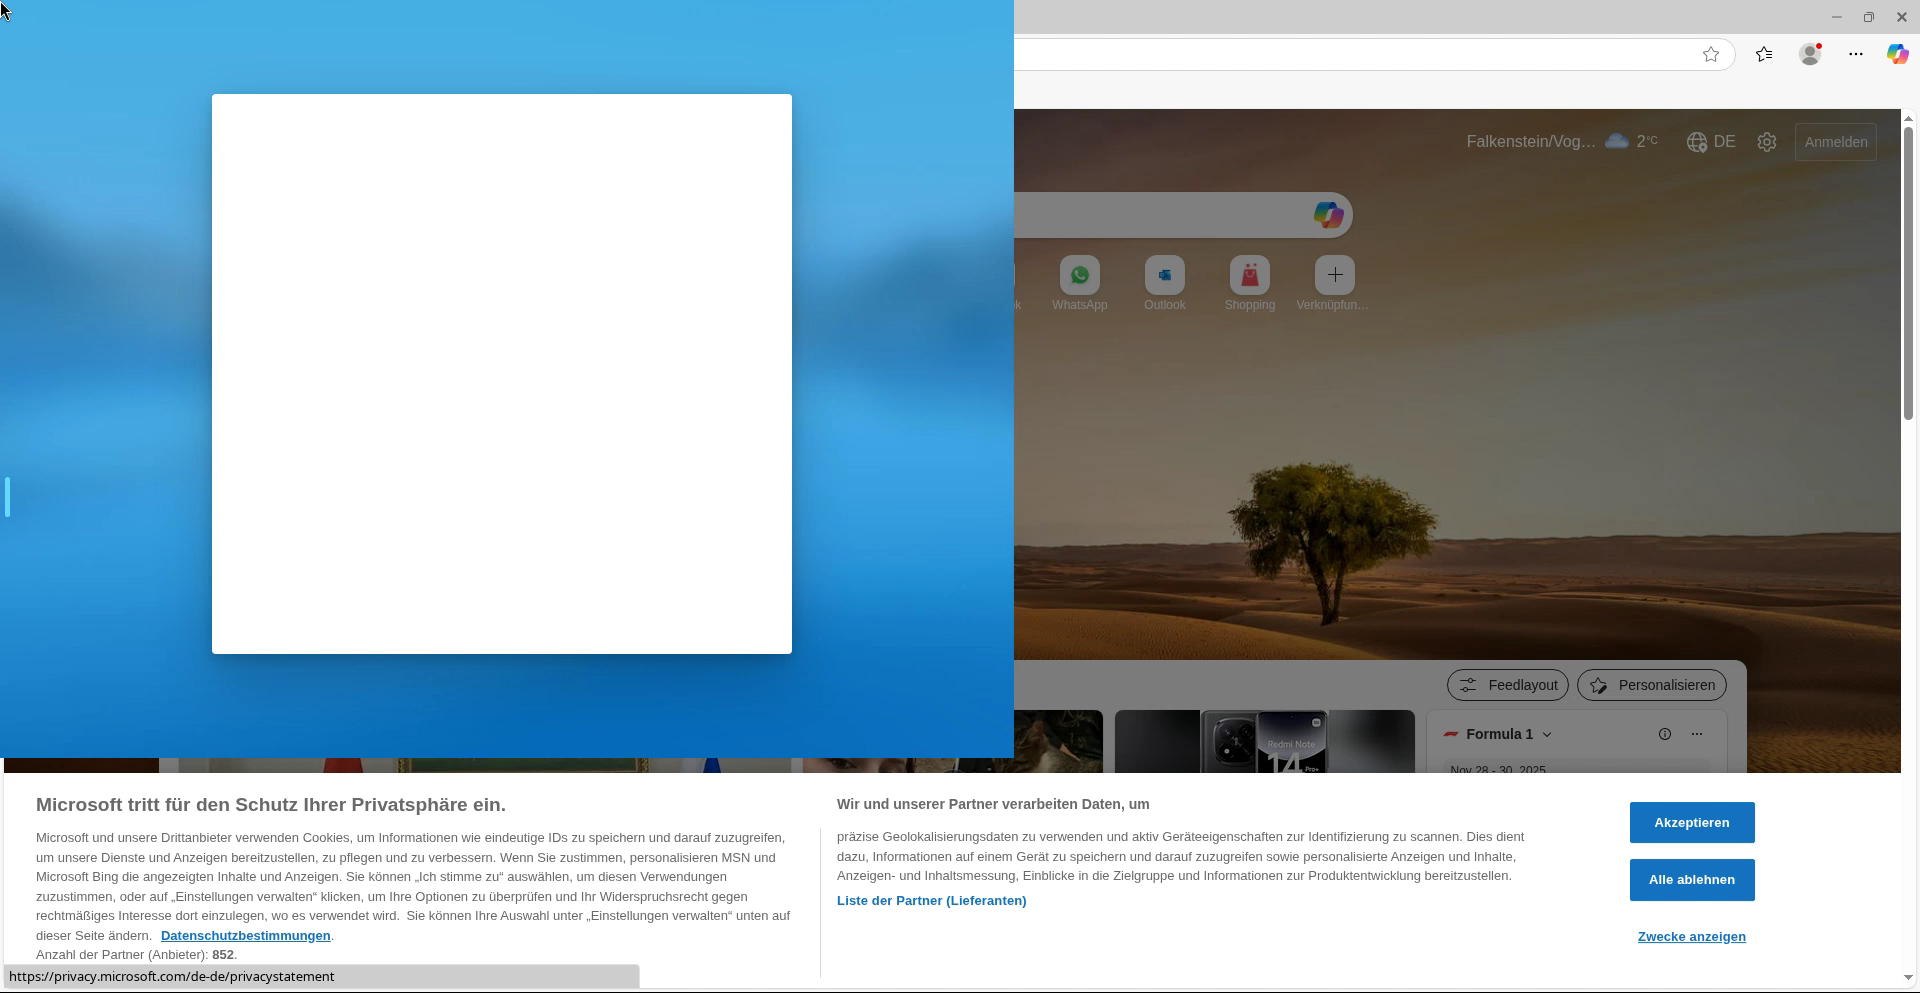Click the WhatsApp shortcut icon
1920x993 pixels.
[1079, 275]
